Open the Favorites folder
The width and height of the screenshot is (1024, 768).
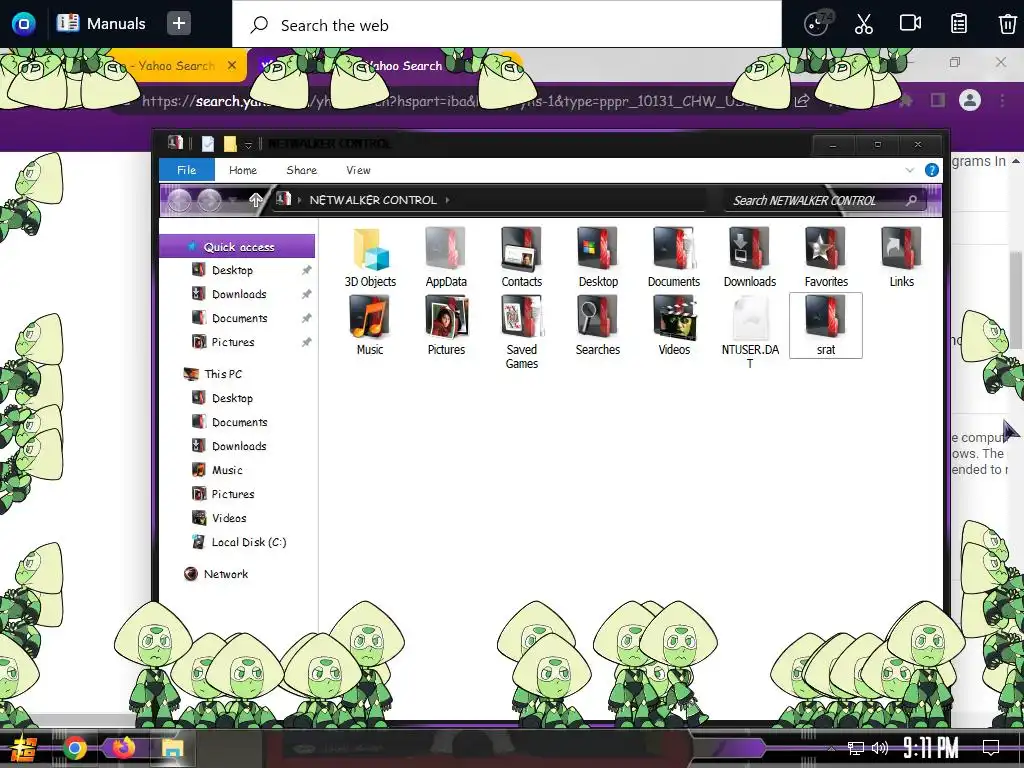(826, 258)
